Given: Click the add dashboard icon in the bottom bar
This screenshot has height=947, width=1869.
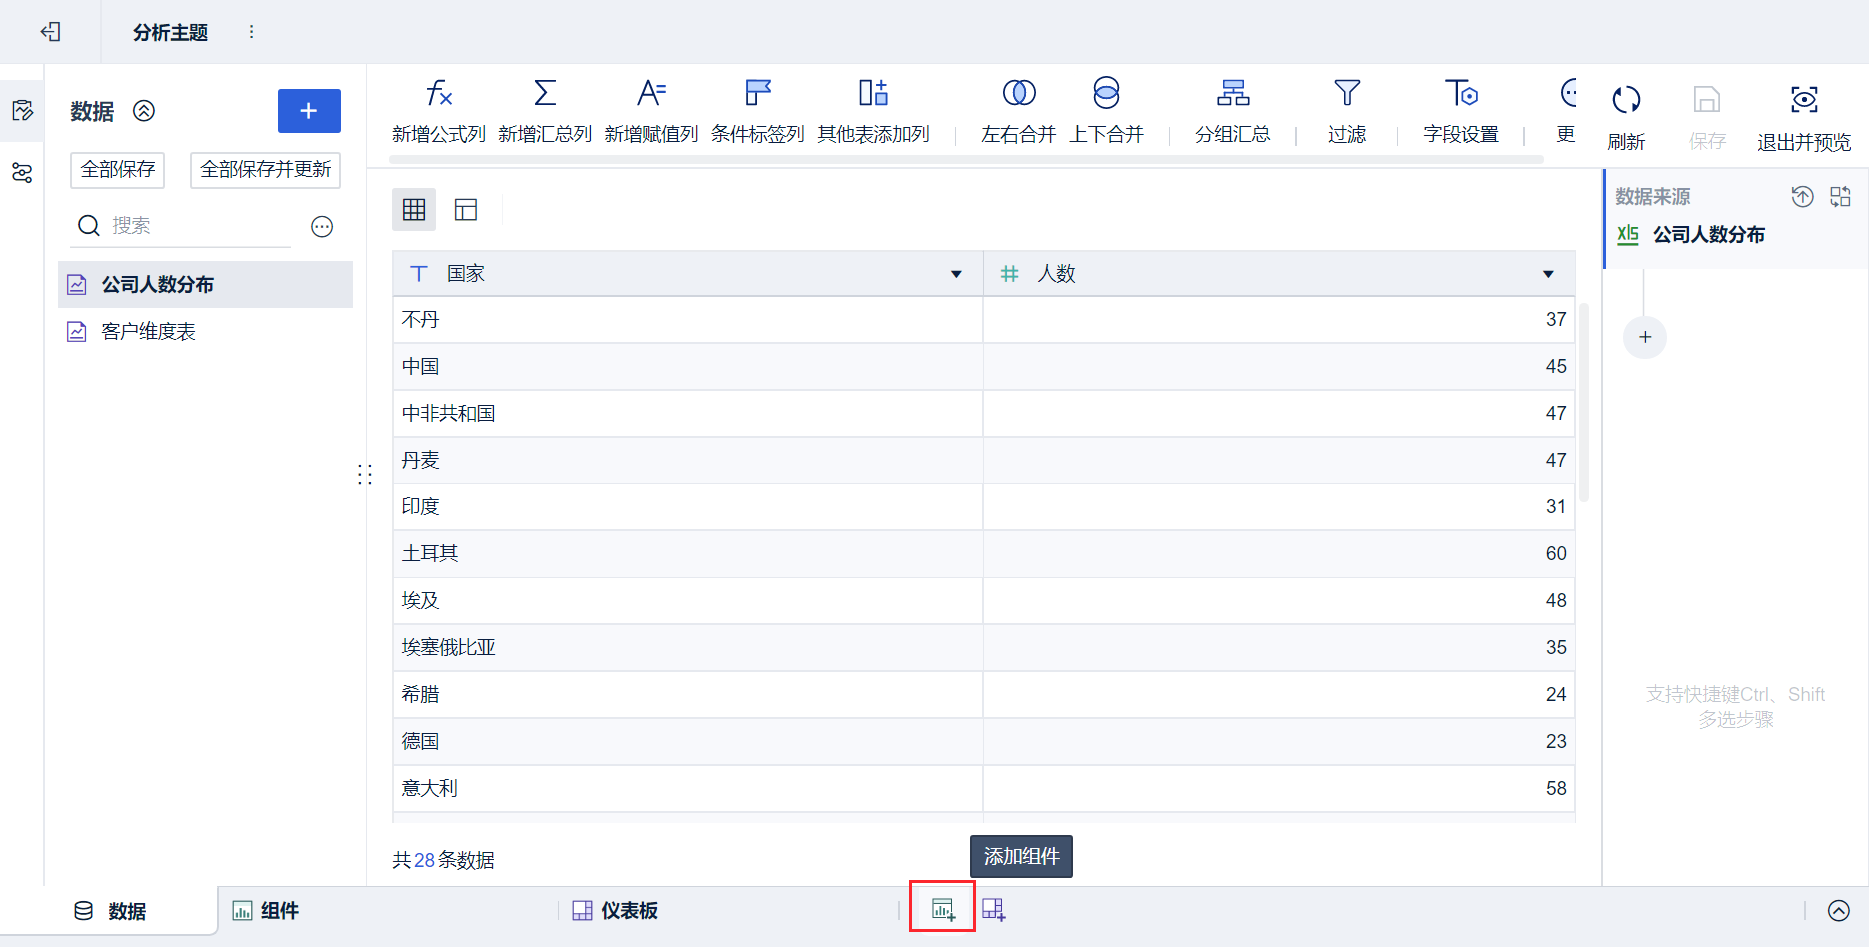Looking at the screenshot, I should point(993,909).
